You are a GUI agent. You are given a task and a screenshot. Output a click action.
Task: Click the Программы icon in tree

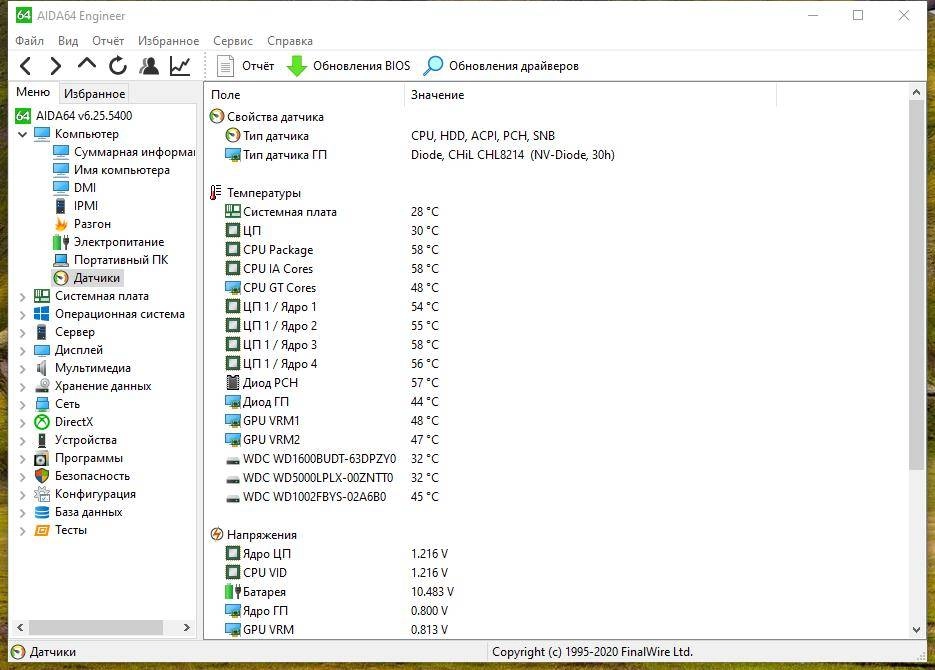[x=42, y=458]
